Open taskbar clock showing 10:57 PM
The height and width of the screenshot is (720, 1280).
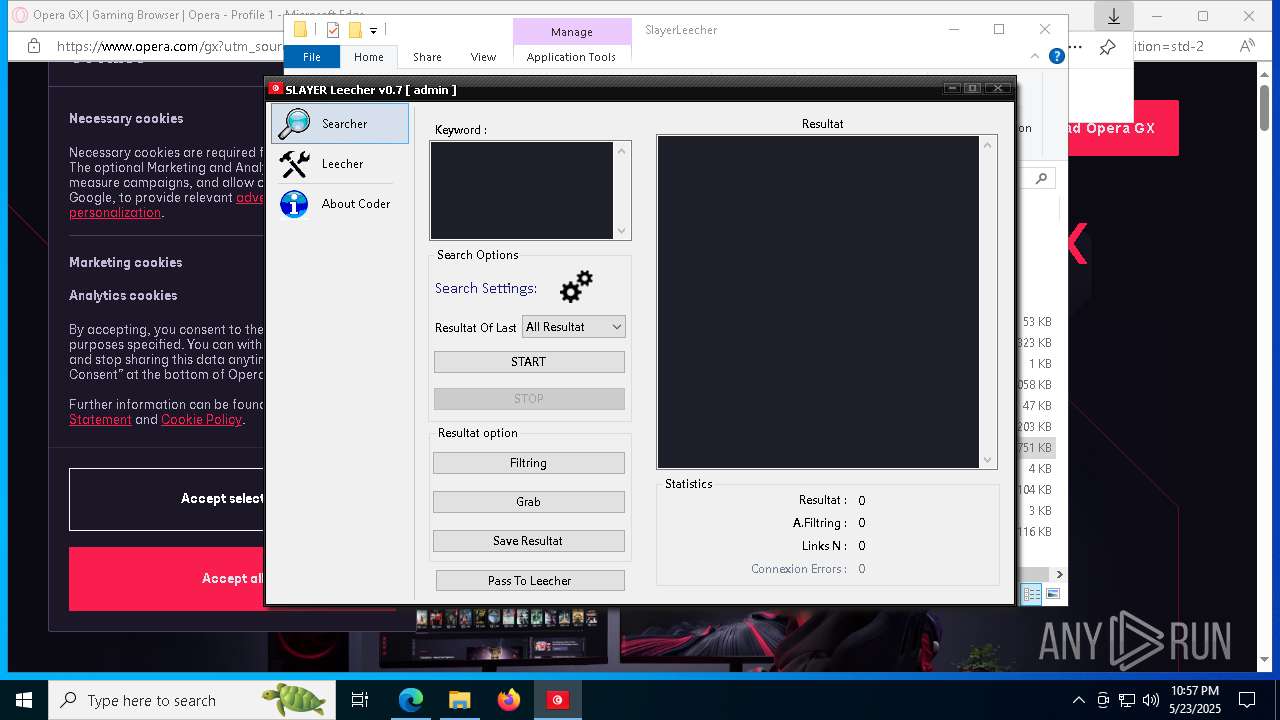[x=1194, y=700]
